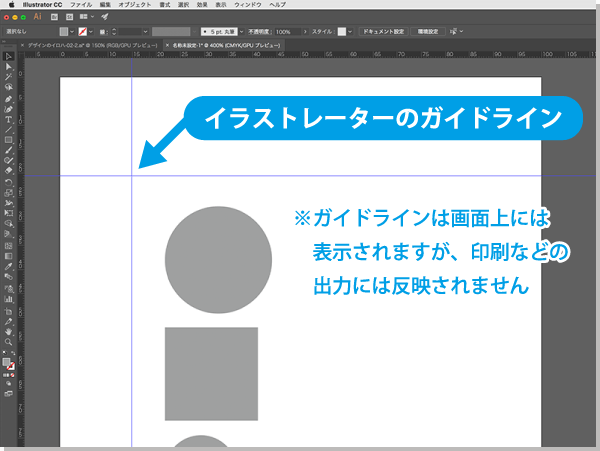Select the Mesh tool
Viewport: 600px width, 451px height.
pyautogui.click(x=8, y=246)
